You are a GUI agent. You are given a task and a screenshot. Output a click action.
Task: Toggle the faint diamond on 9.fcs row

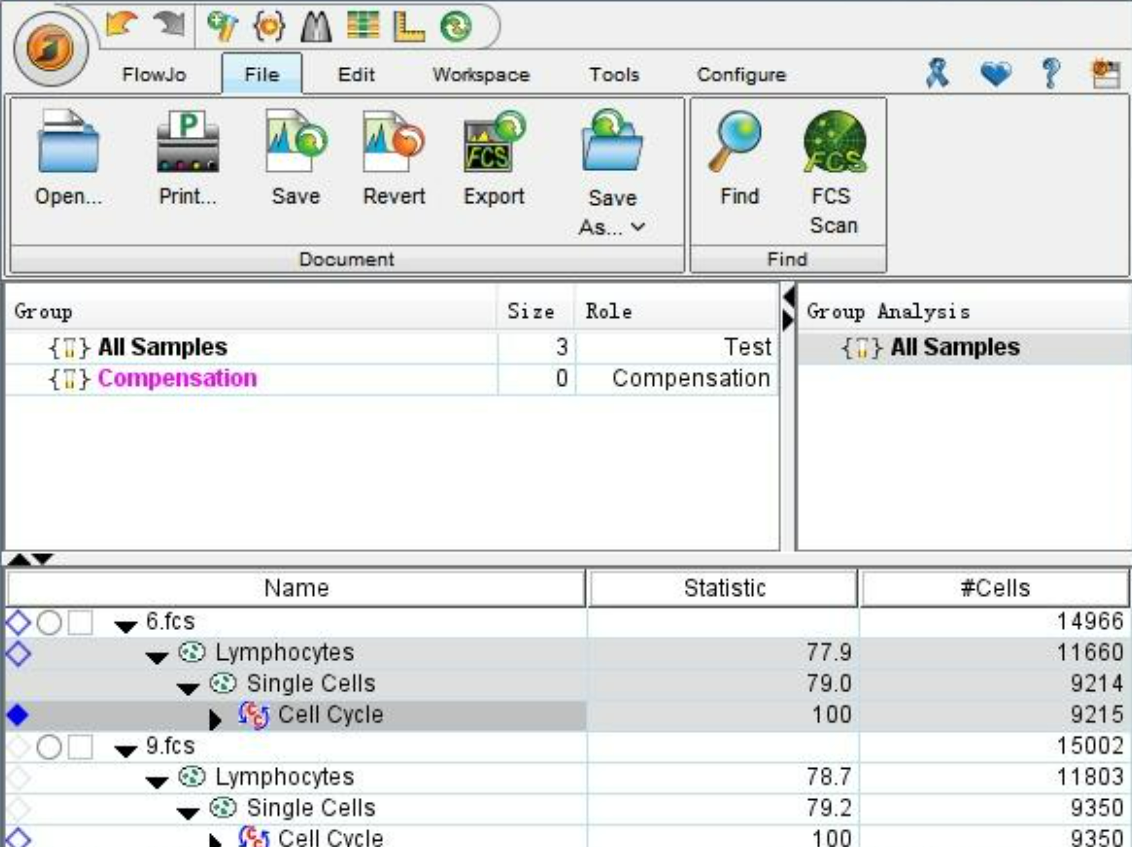[18, 747]
